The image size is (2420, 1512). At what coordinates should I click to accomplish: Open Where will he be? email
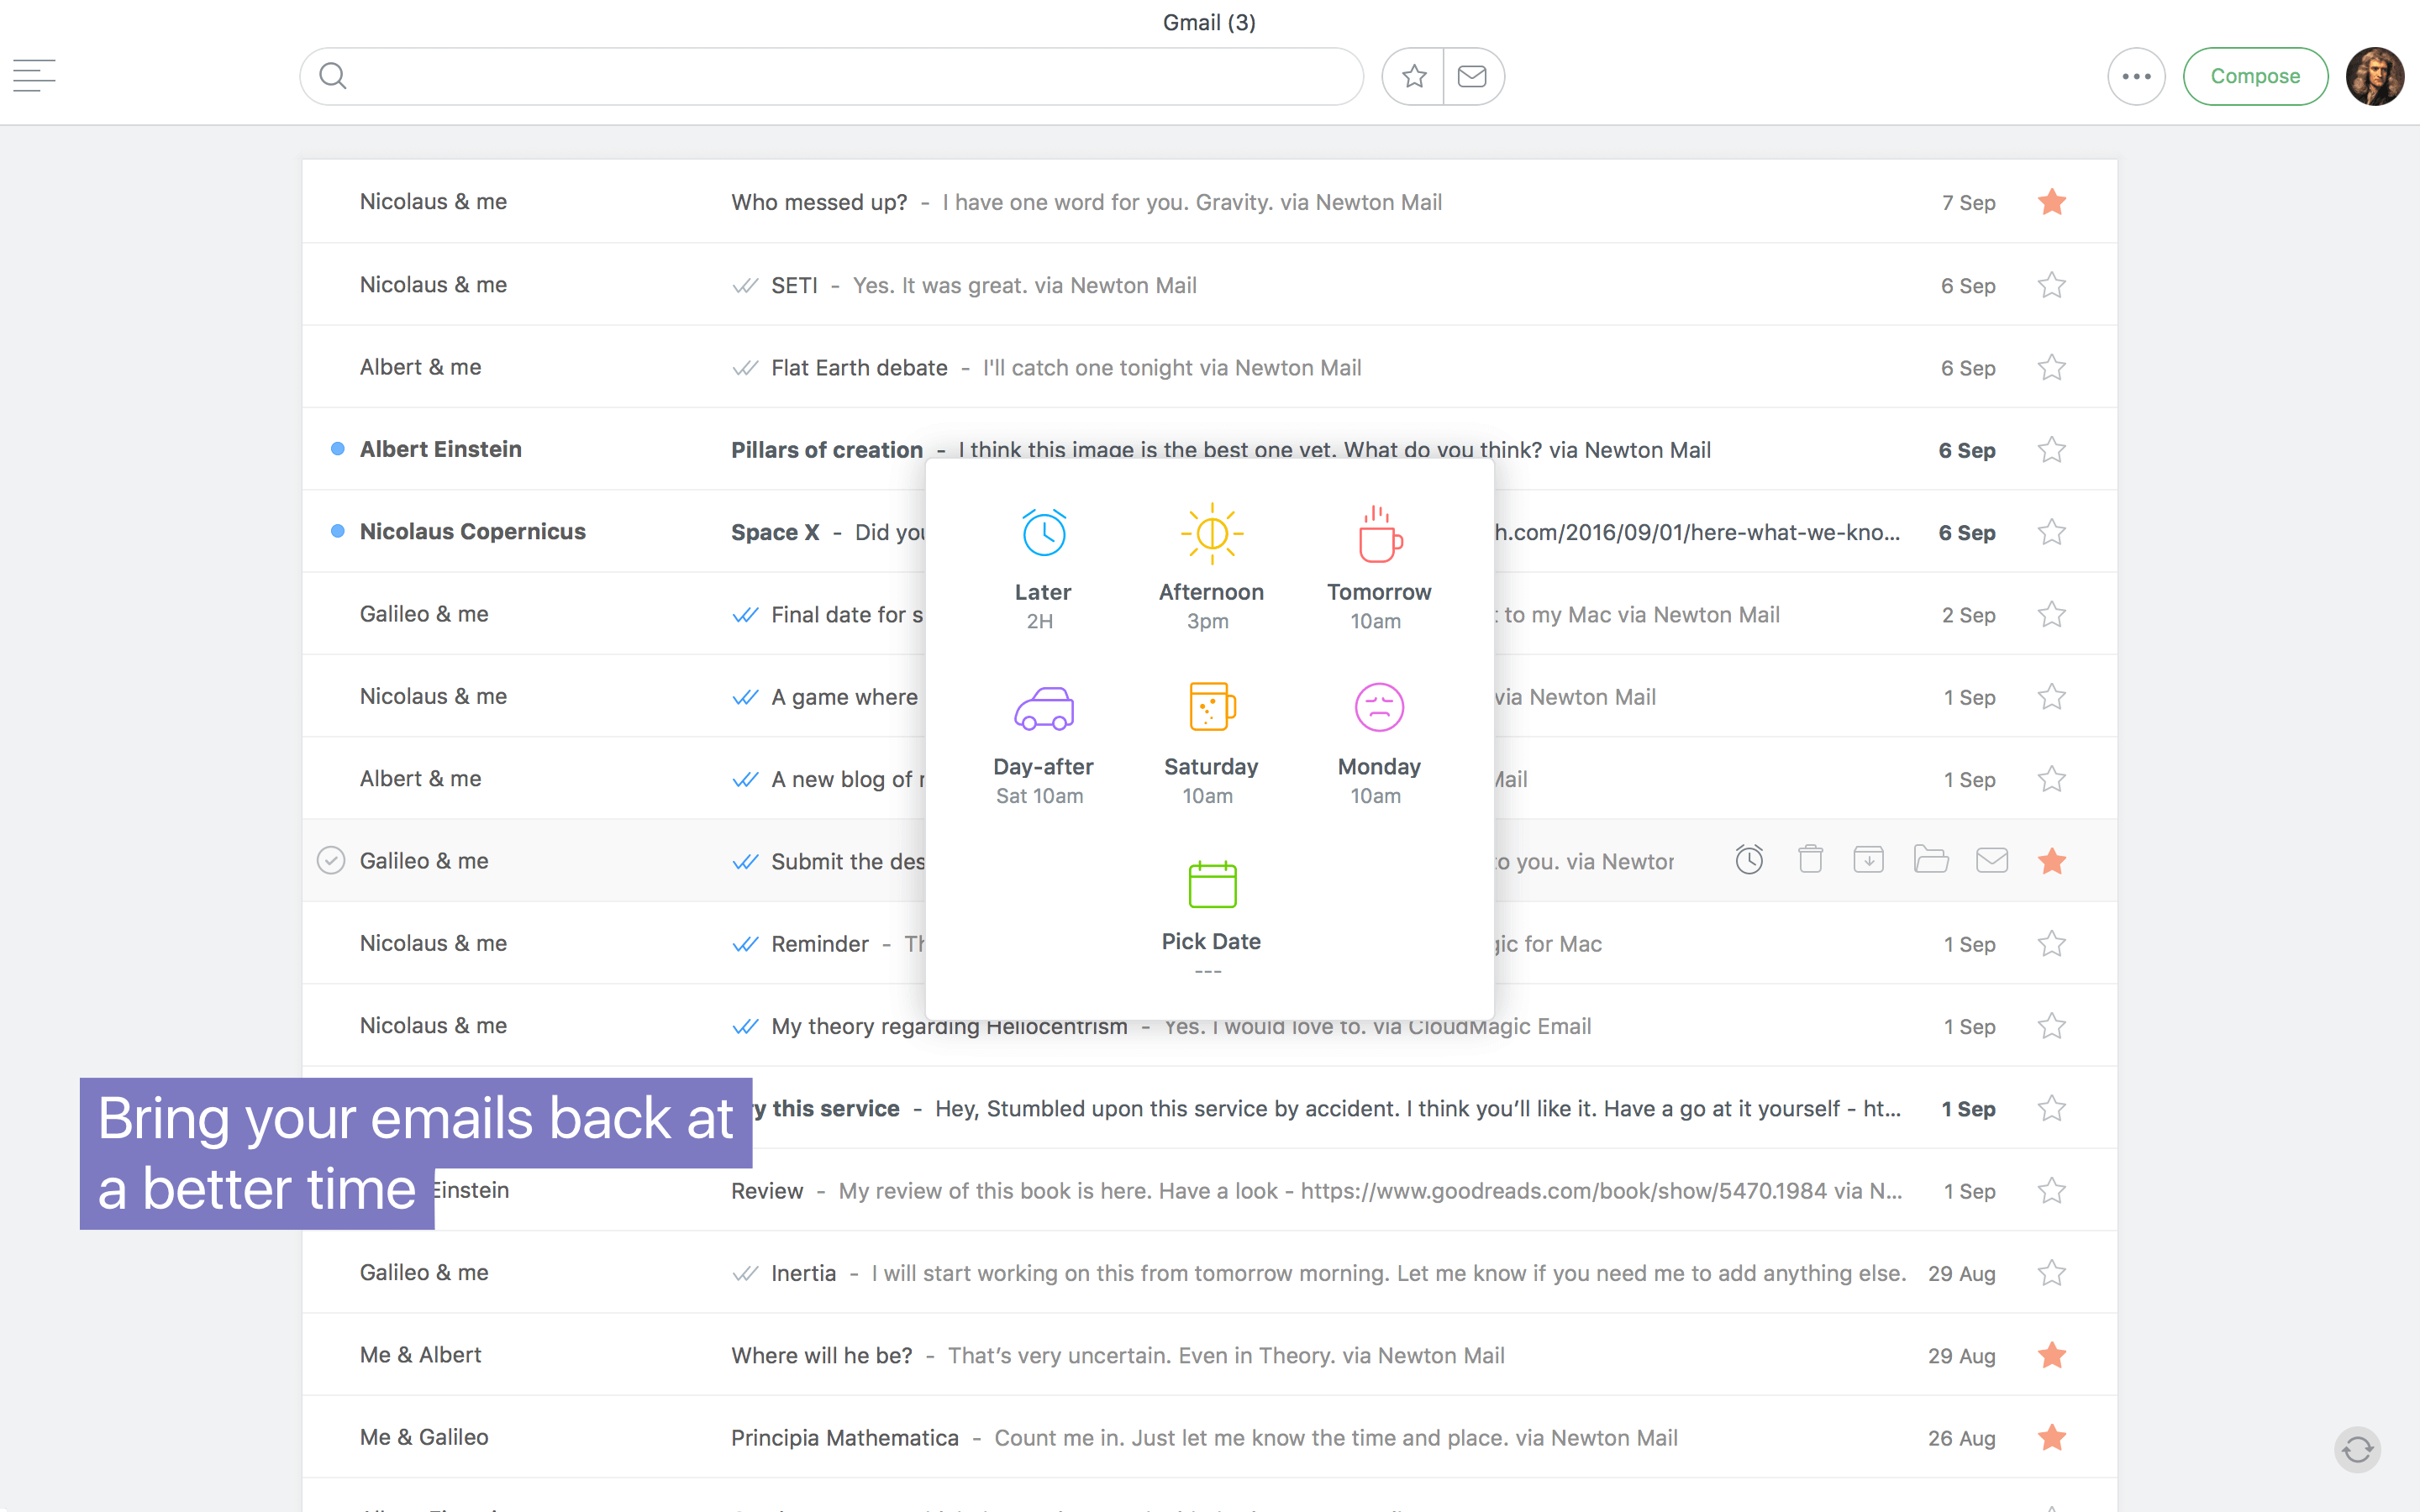(1209, 1355)
